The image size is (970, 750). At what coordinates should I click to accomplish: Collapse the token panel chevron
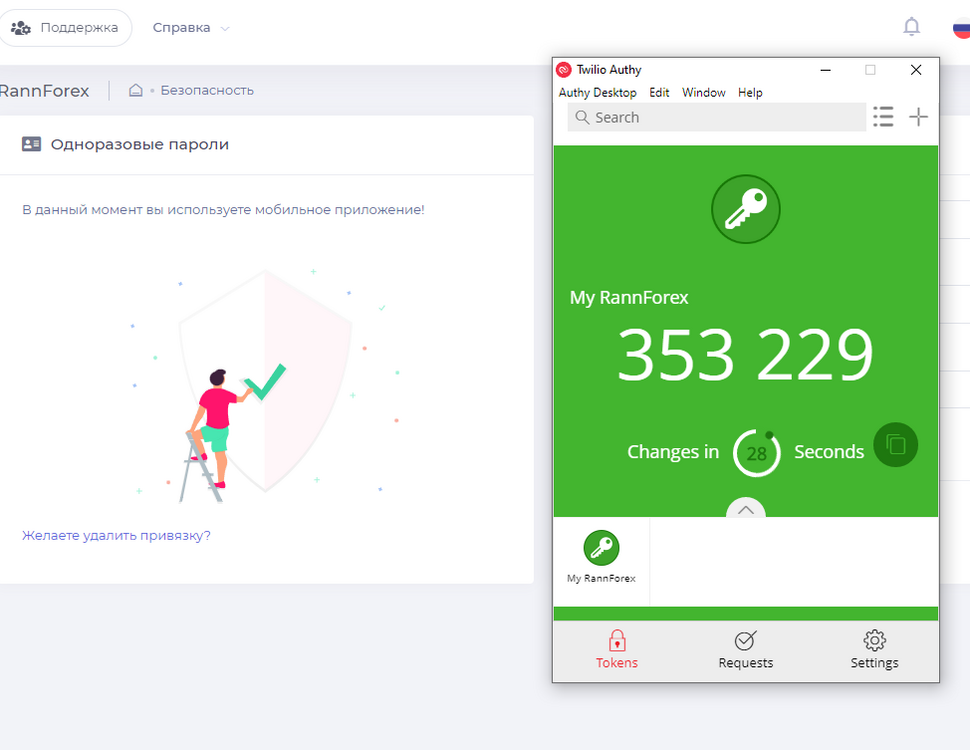[x=745, y=508]
